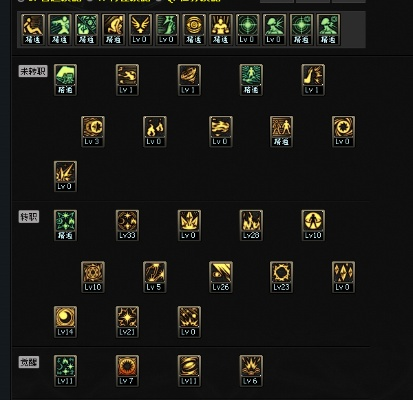
Task: Click the 未转职 category label
Action: coord(33,71)
